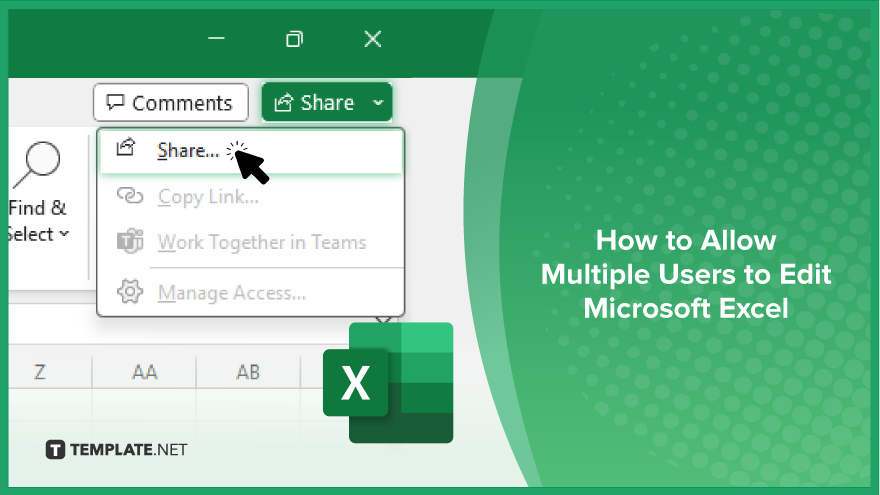Close the Excel window

[373, 39]
